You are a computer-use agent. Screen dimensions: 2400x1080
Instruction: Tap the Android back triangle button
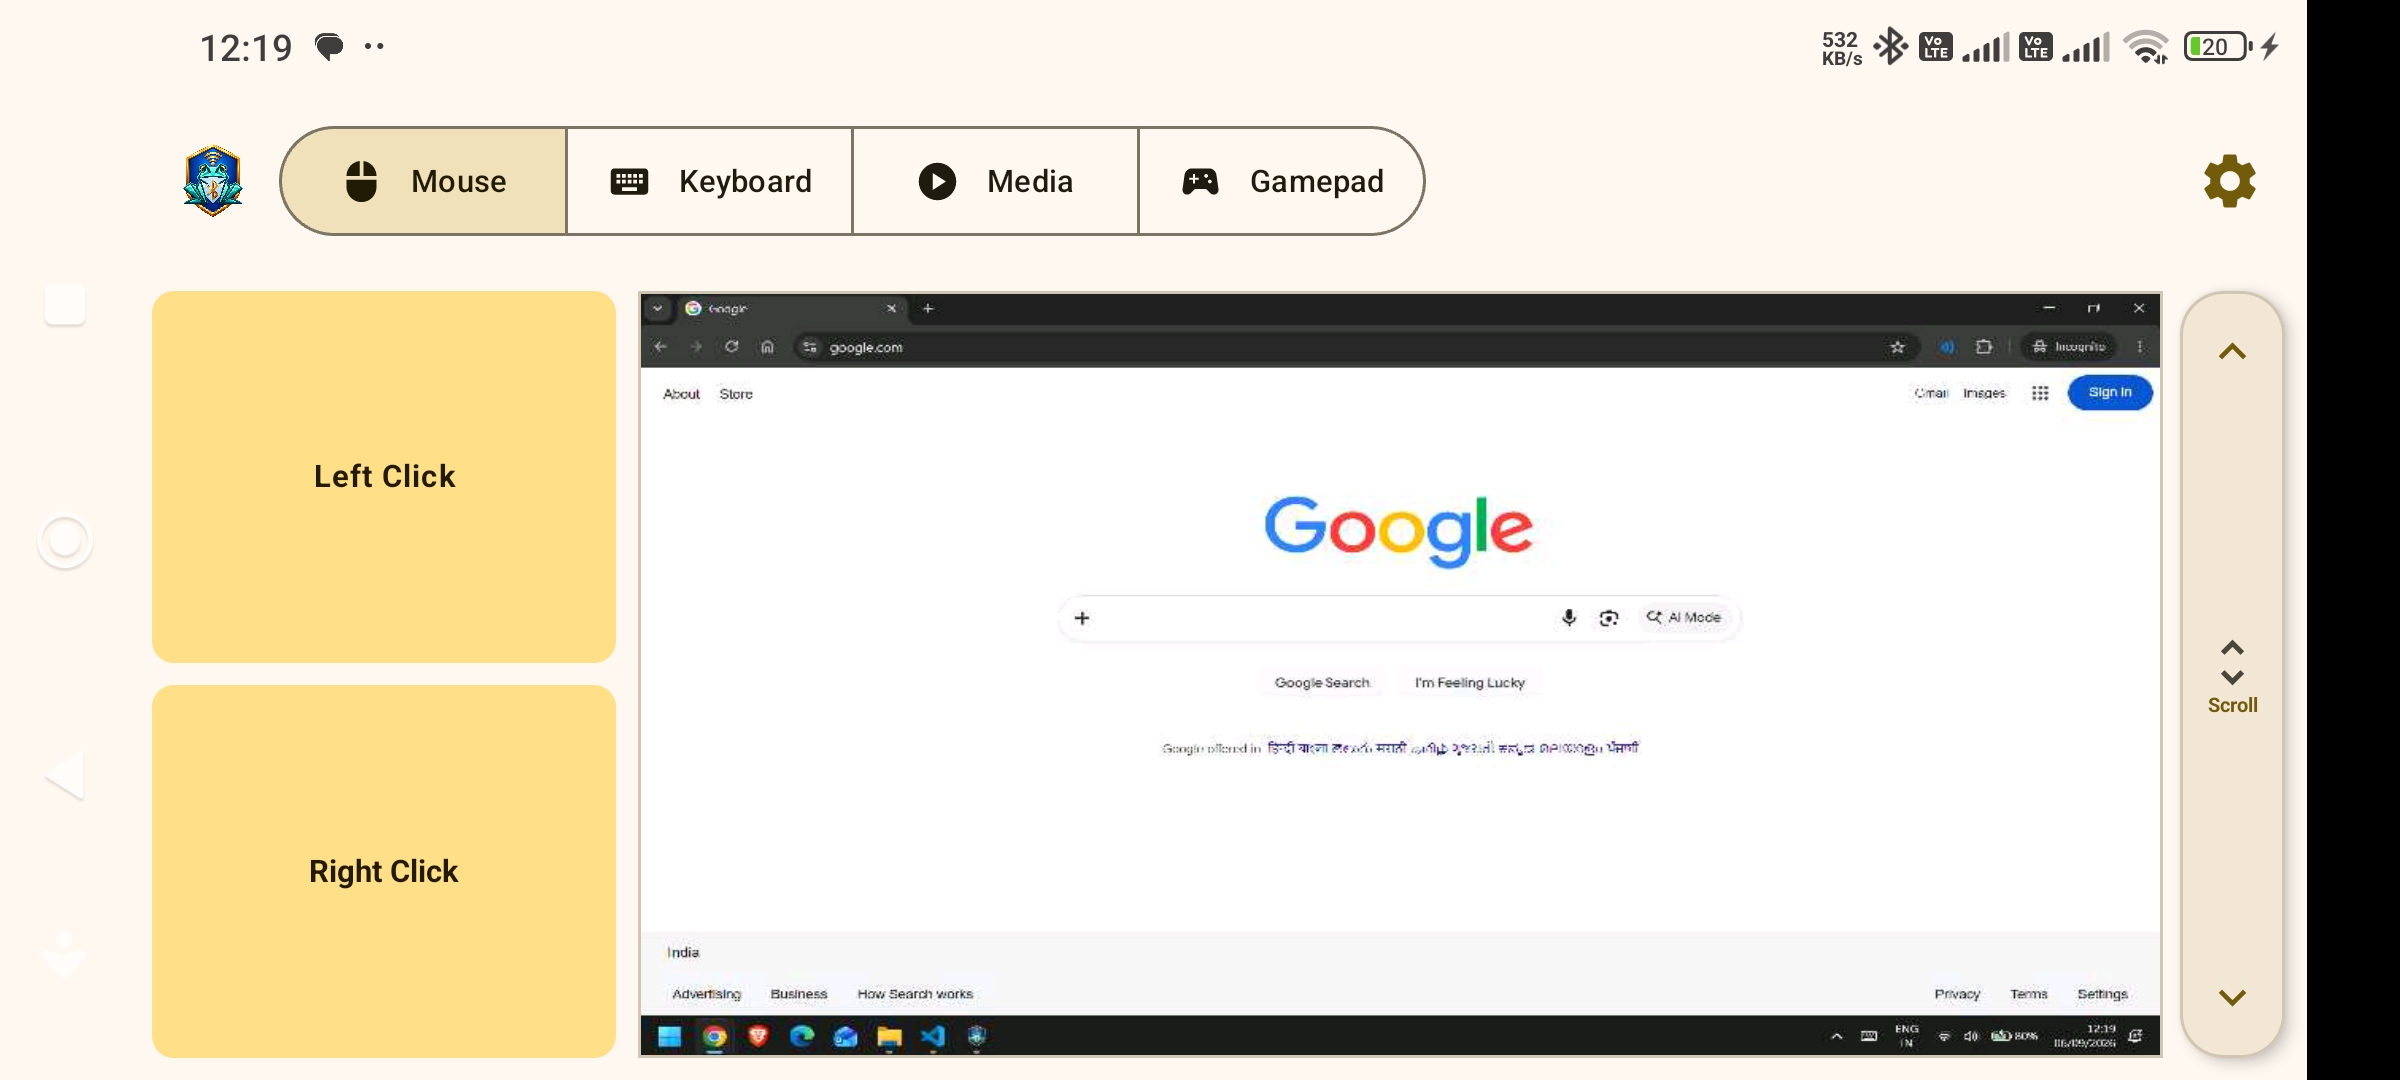(x=65, y=776)
